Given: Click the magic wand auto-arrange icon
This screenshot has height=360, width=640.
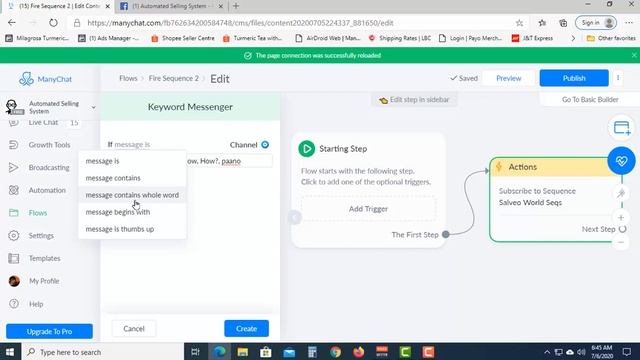Looking at the screenshot, I should pos(621,193).
